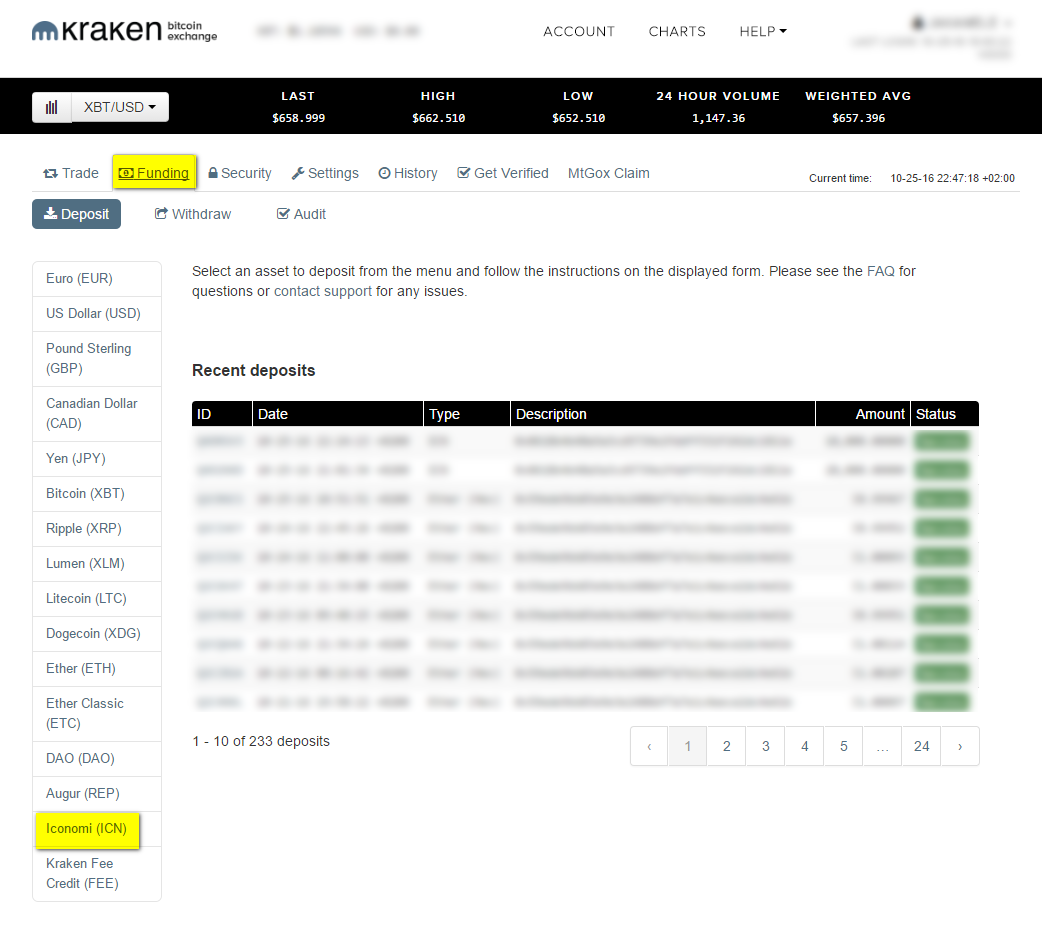
Task: Jump to page 24 of deposits
Action: coord(921,747)
